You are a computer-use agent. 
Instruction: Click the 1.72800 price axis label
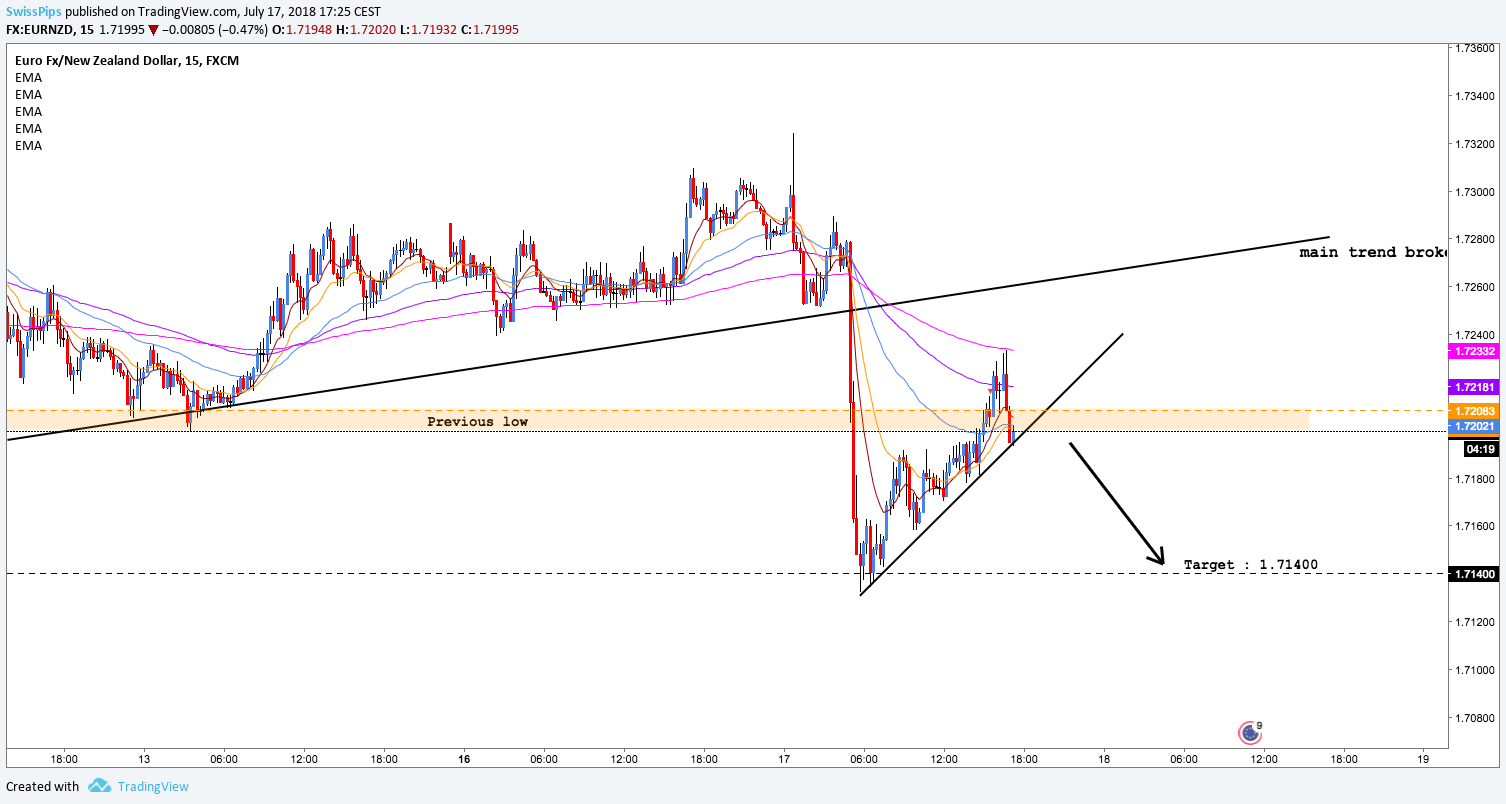[x=1475, y=239]
